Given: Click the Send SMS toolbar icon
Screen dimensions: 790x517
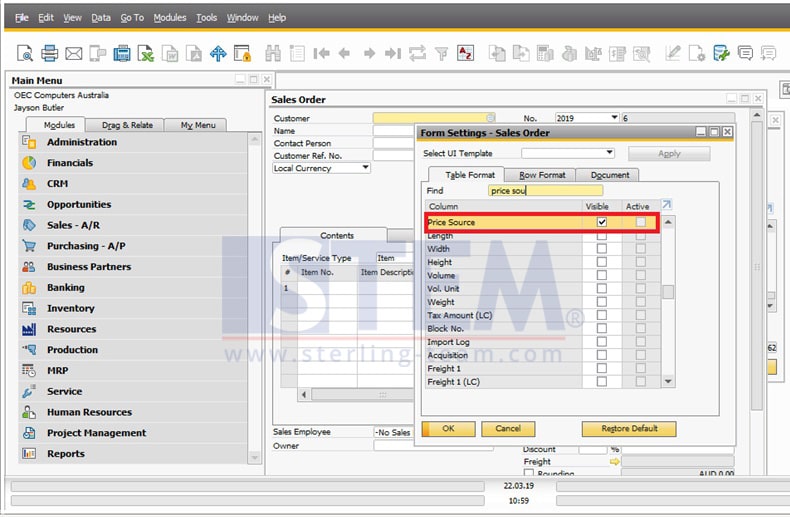Looking at the screenshot, I should (98, 53).
